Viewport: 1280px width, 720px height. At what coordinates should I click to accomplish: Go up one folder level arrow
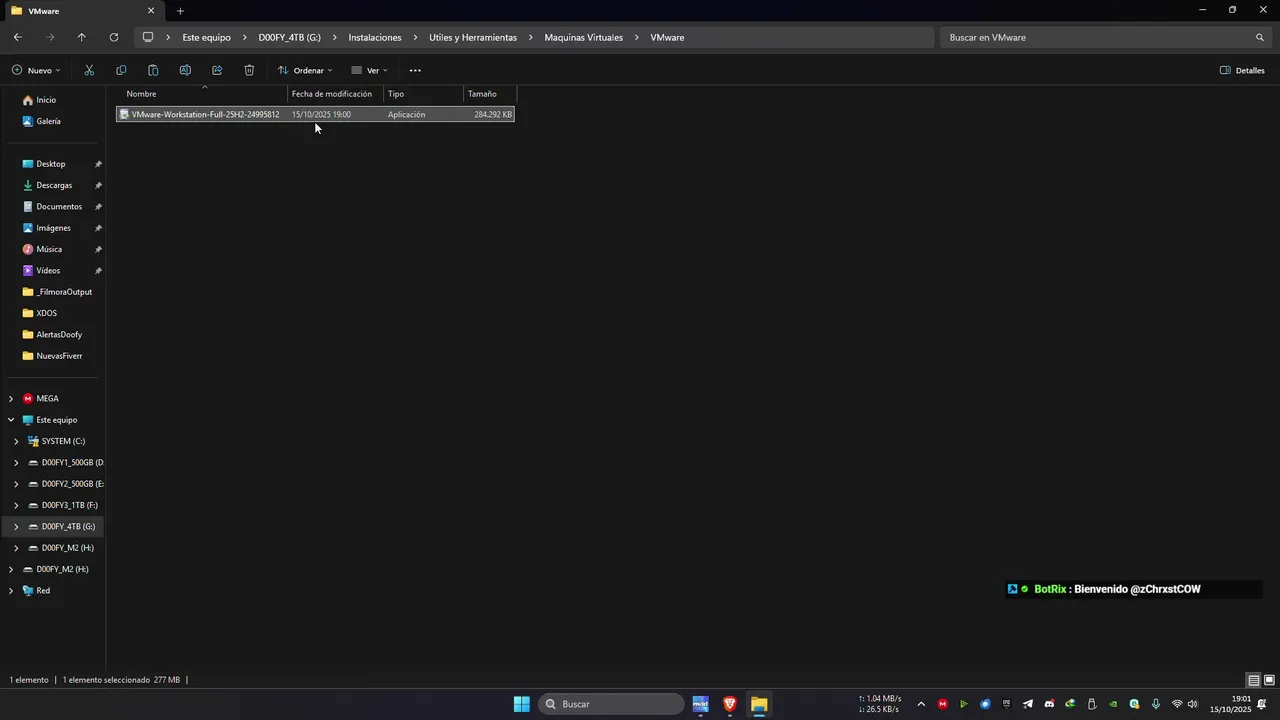click(x=82, y=37)
